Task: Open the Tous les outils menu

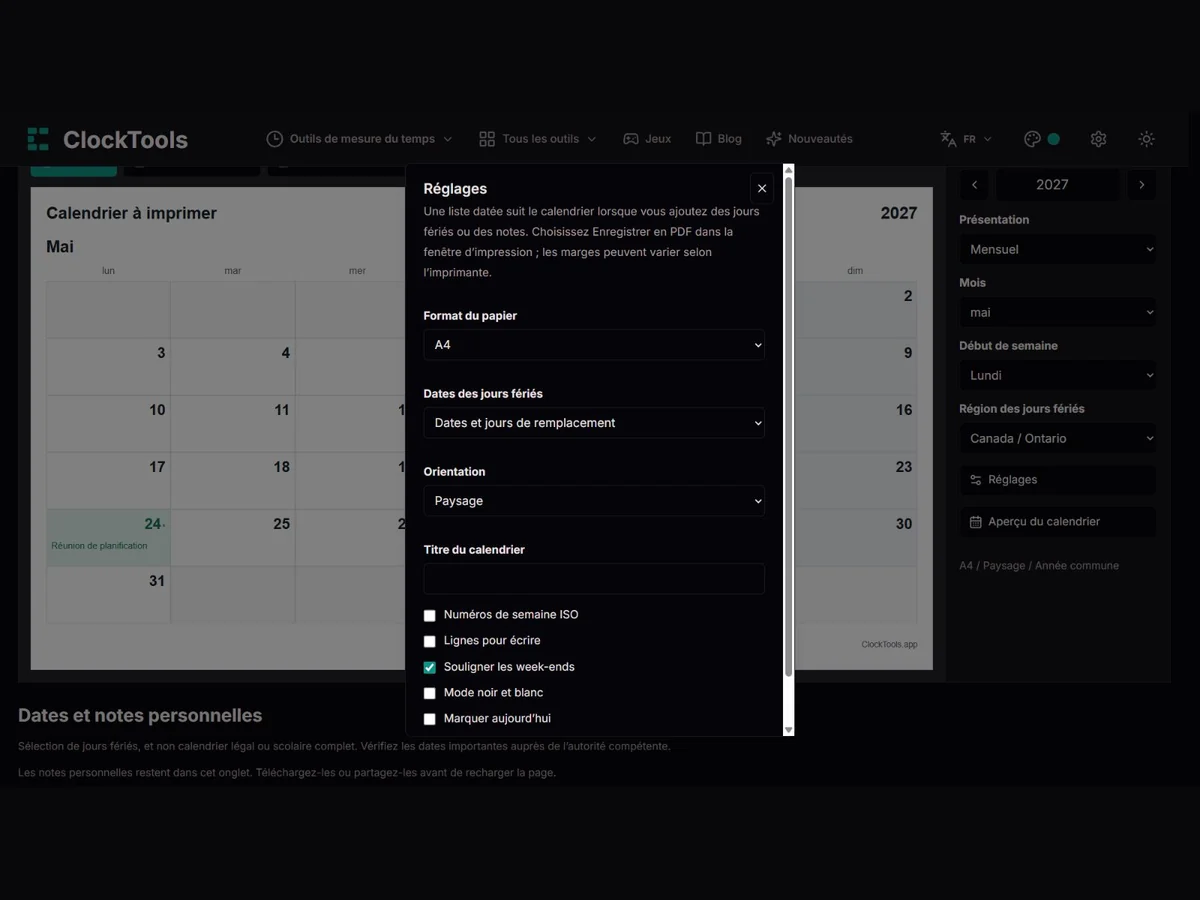Action: click(538, 139)
